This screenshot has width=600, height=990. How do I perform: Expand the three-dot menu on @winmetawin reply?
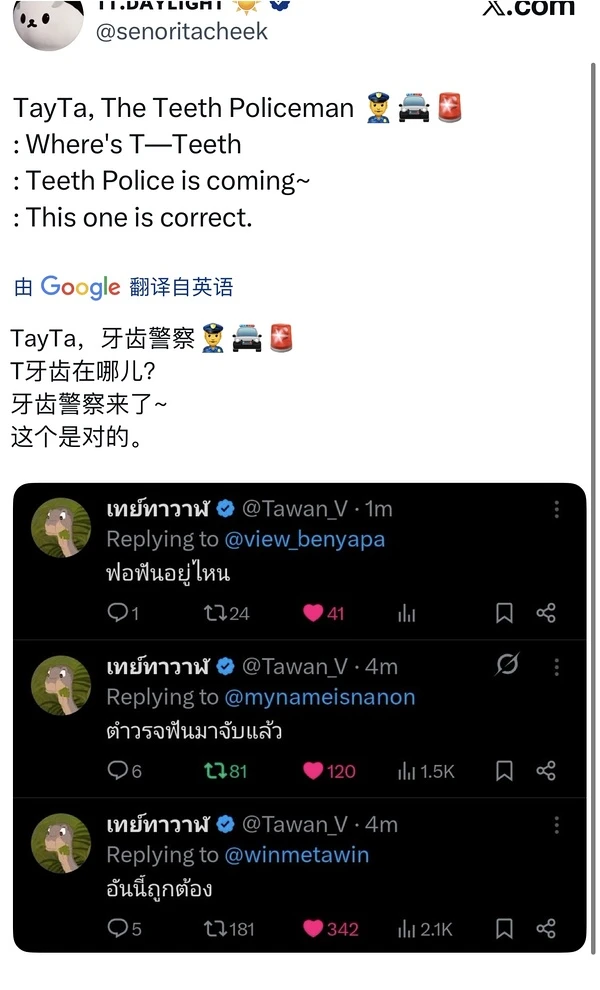pos(556,825)
